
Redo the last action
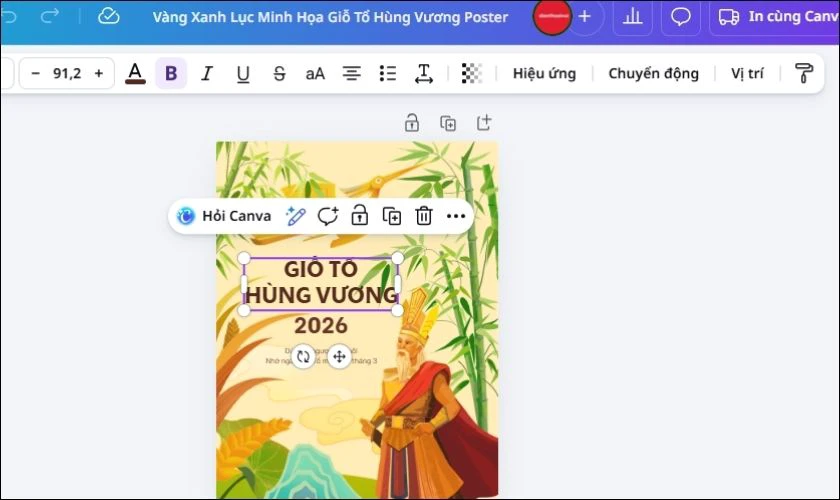49,17
